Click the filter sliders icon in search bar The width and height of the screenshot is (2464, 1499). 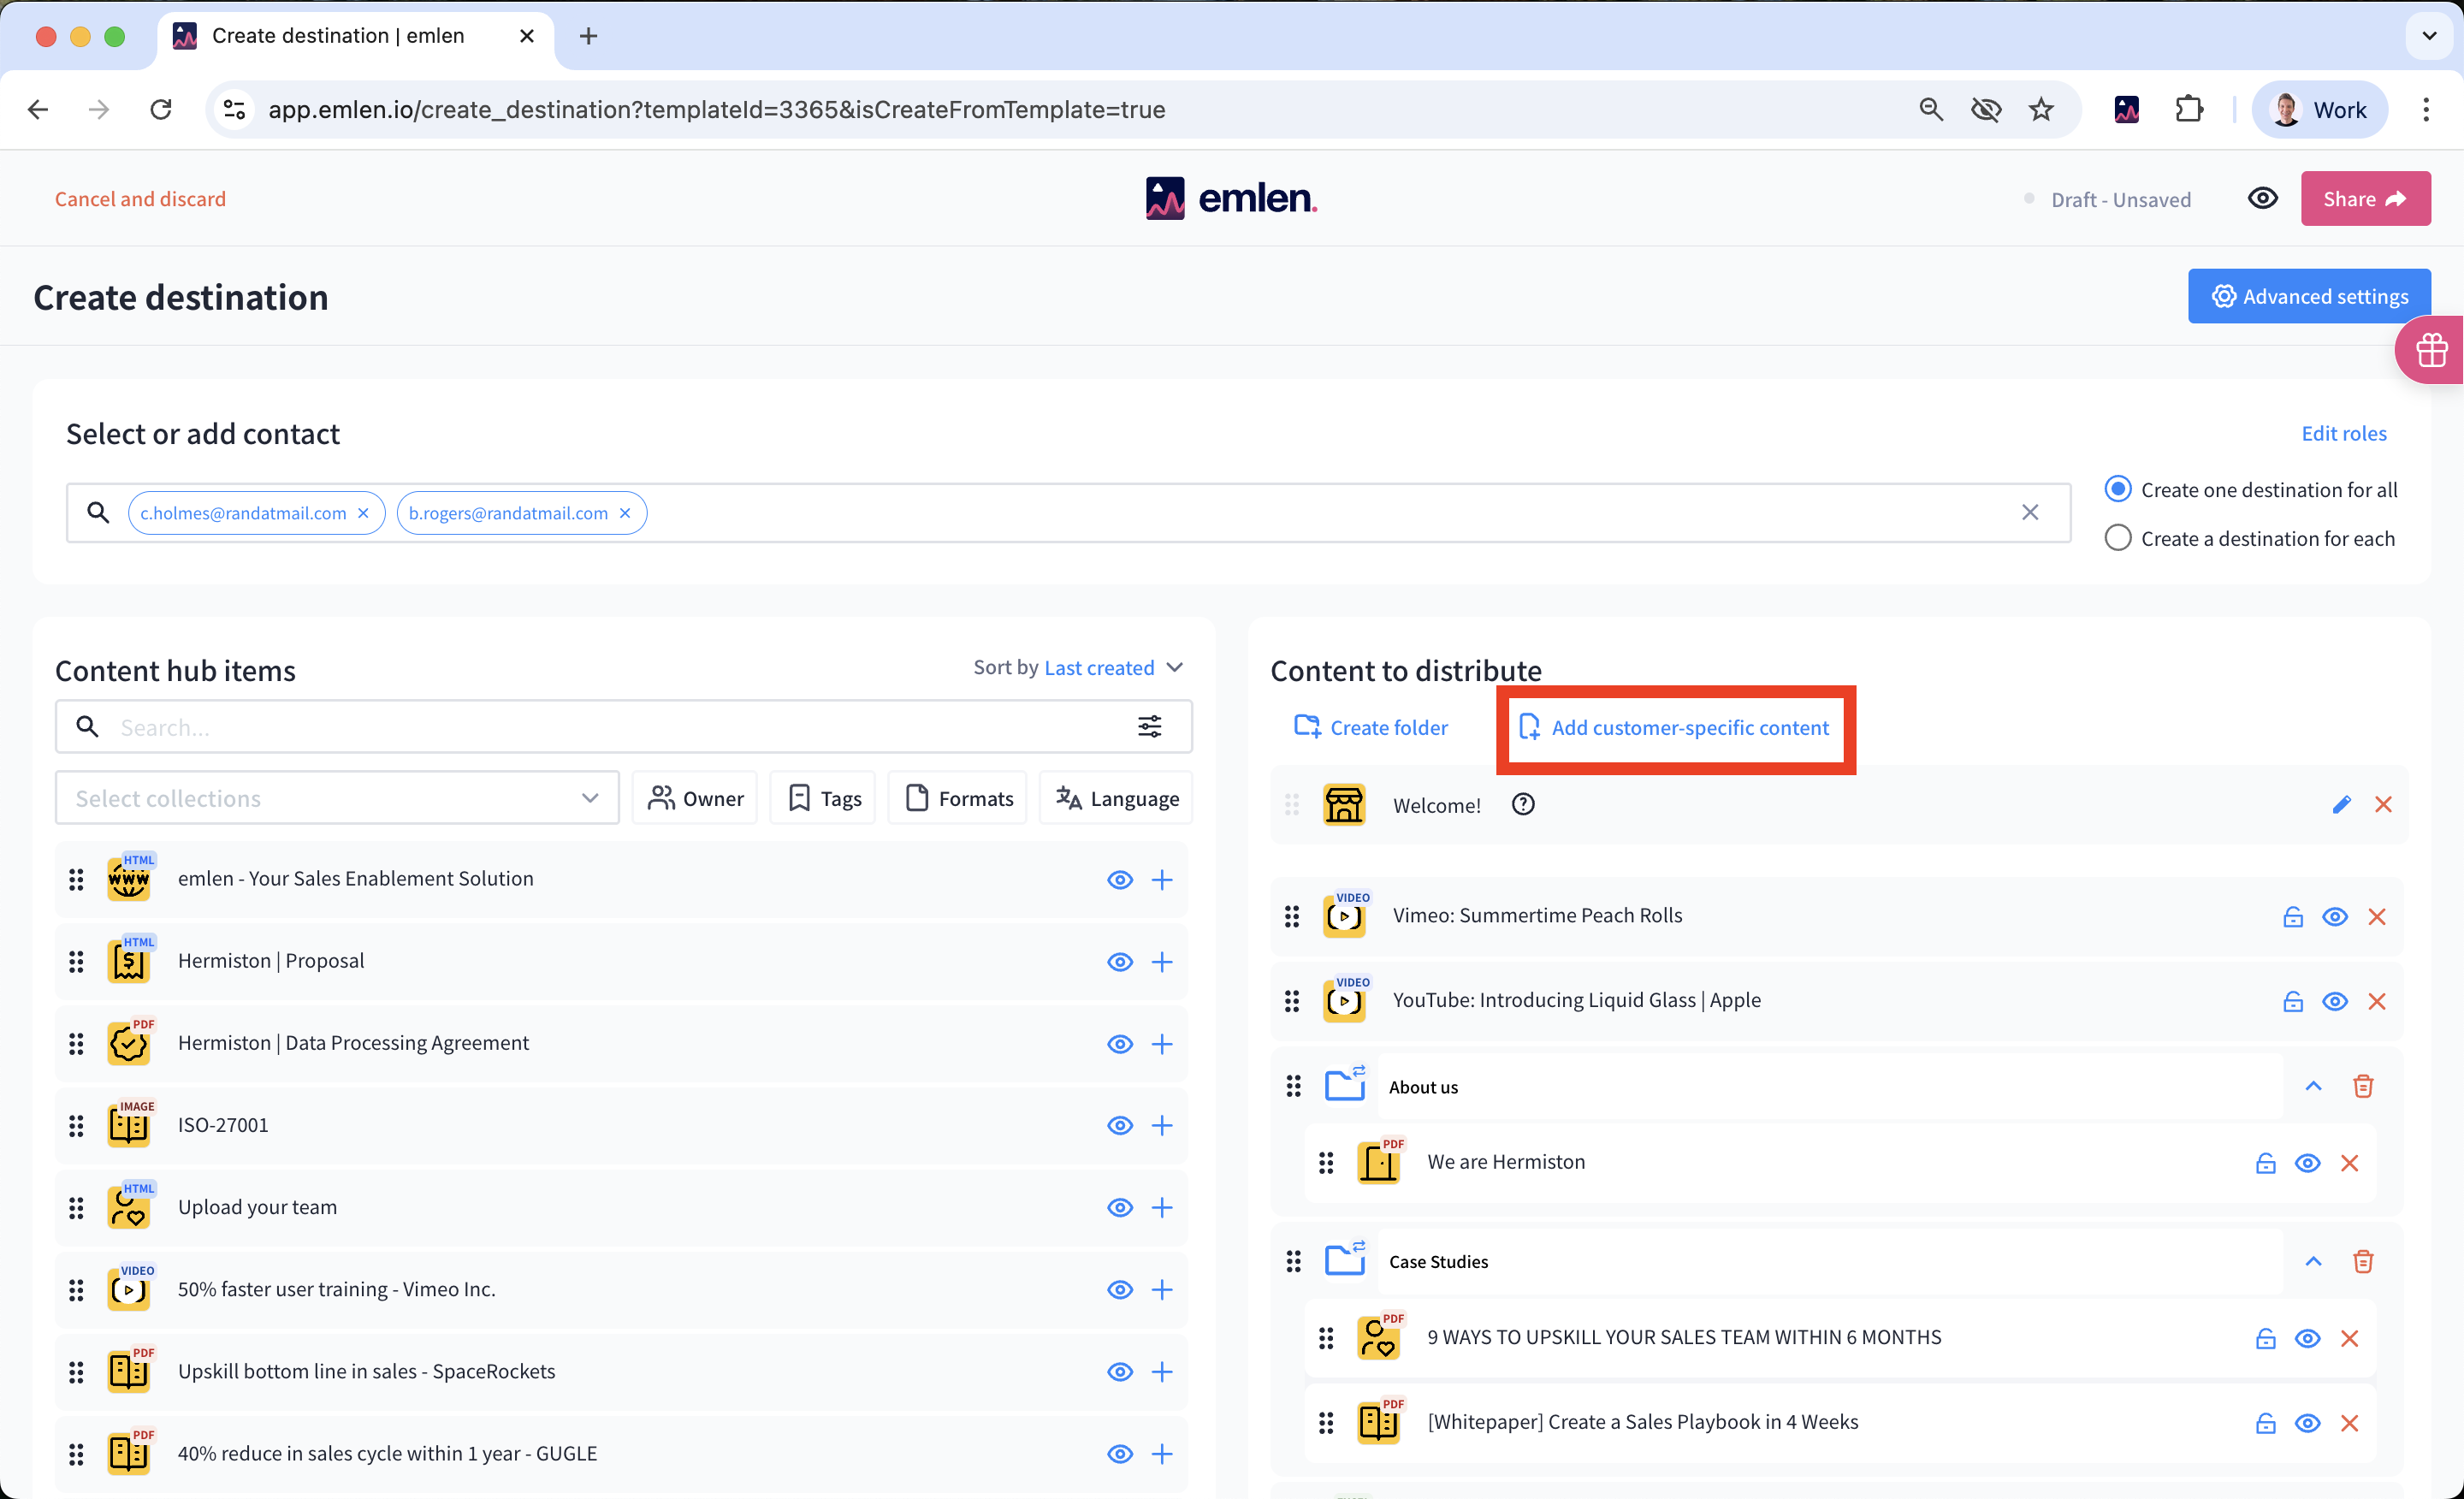point(1149,727)
